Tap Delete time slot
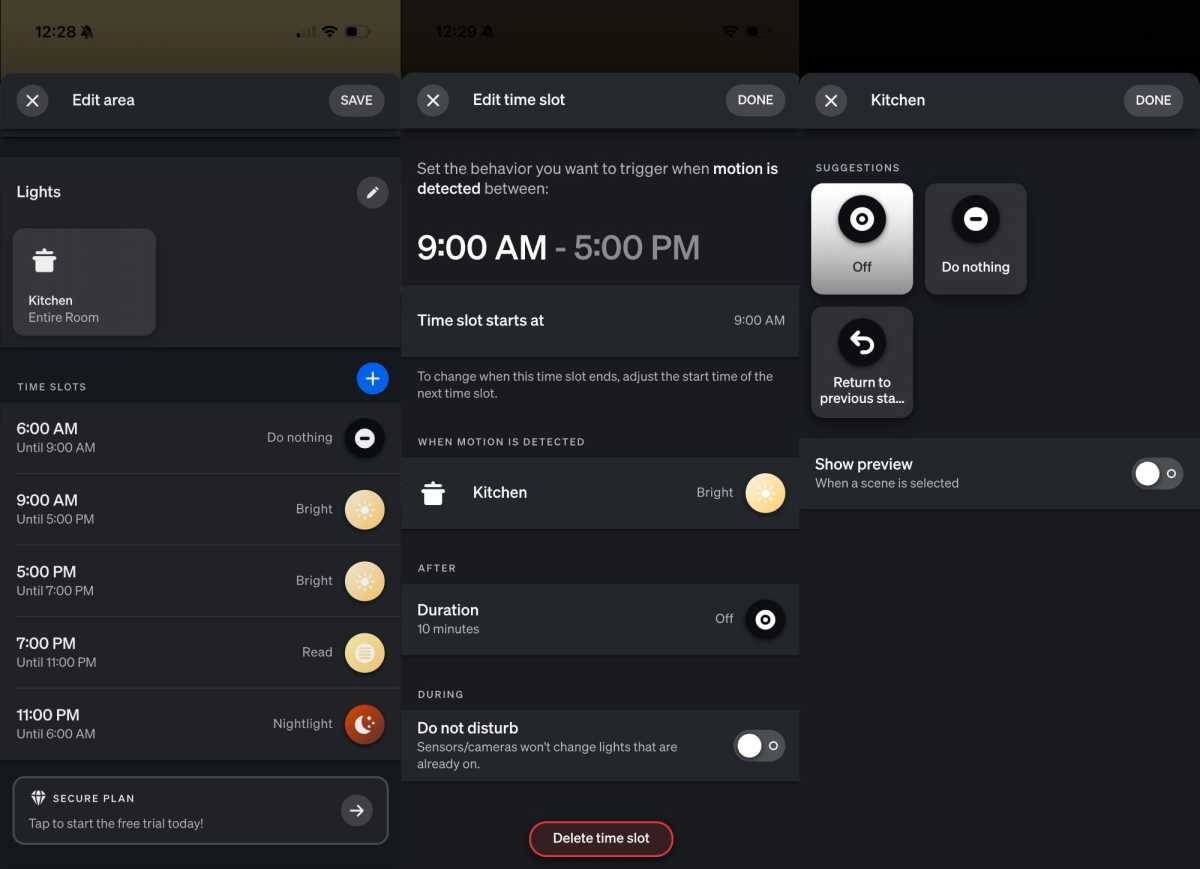This screenshot has width=1200, height=869. (600, 839)
